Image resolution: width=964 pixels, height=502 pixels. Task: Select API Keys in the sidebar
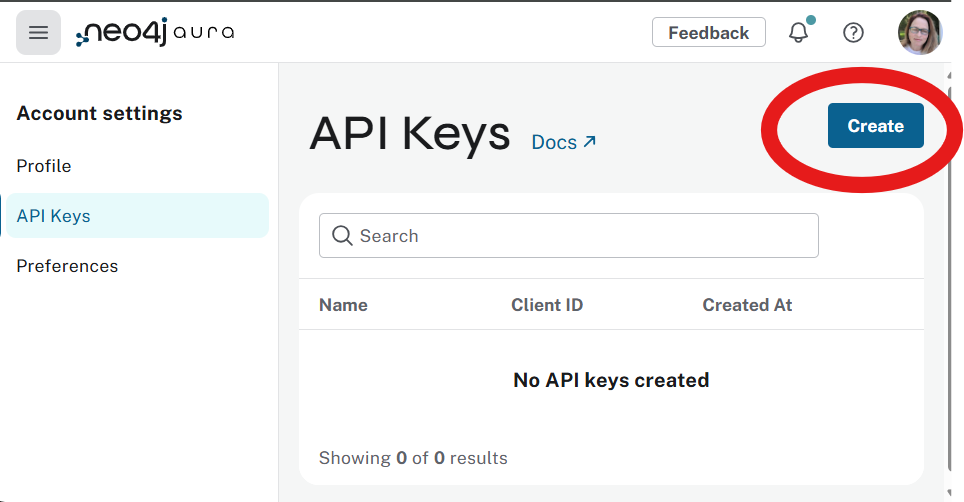138,216
